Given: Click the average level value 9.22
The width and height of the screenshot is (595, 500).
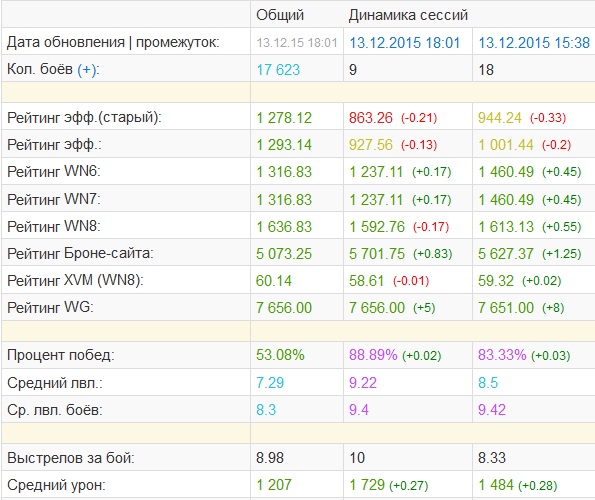Looking at the screenshot, I should [363, 383].
